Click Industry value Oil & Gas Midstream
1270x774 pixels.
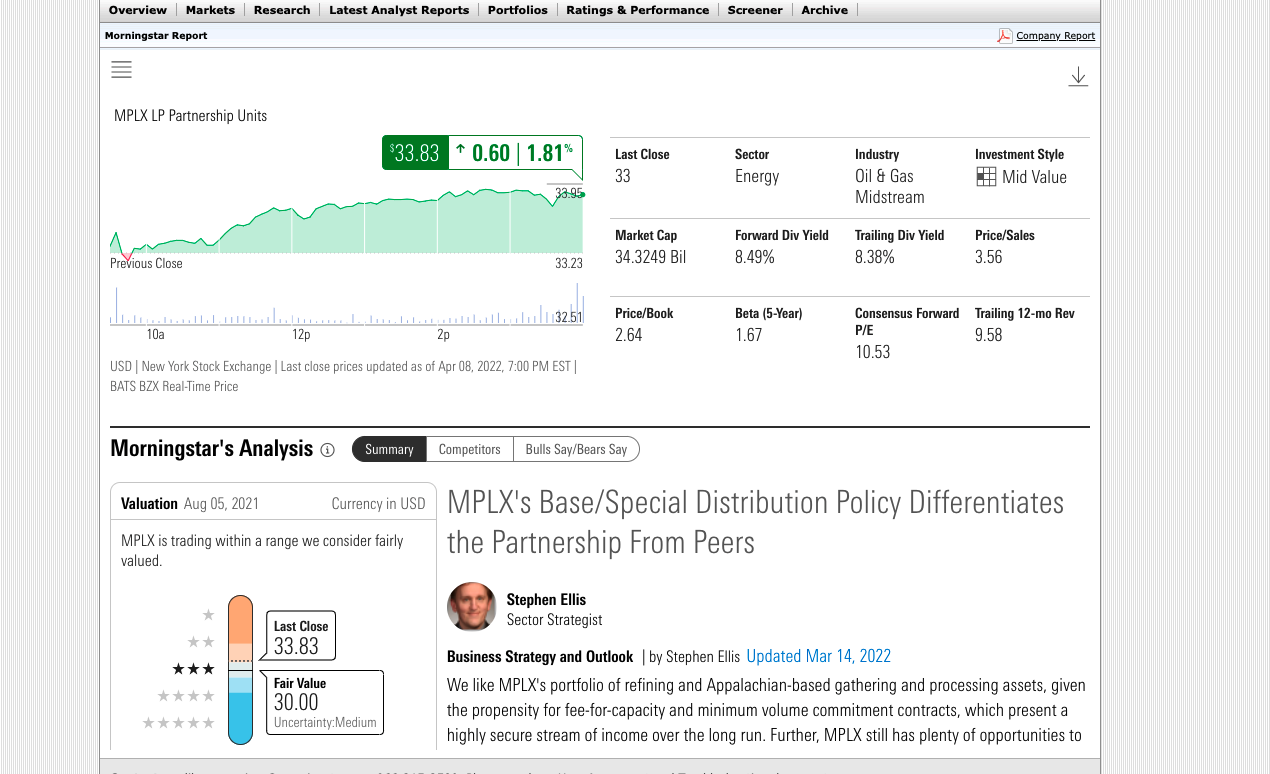890,187
